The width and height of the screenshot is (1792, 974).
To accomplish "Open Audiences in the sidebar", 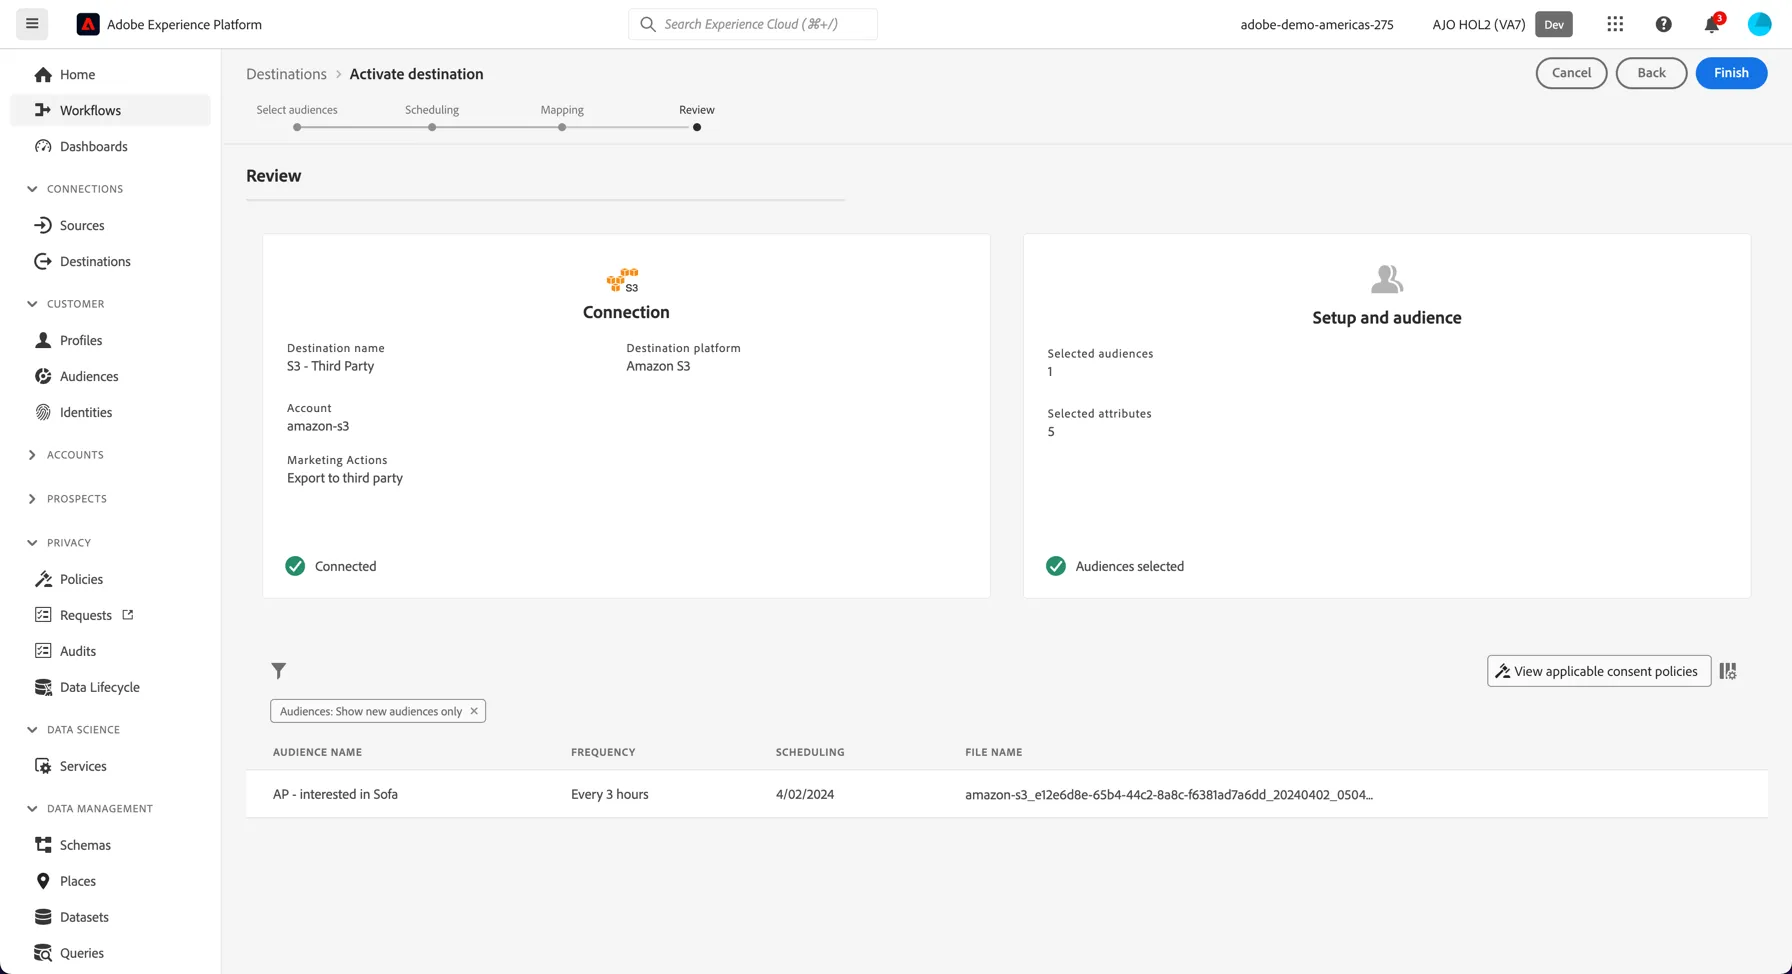I will pos(110,376).
